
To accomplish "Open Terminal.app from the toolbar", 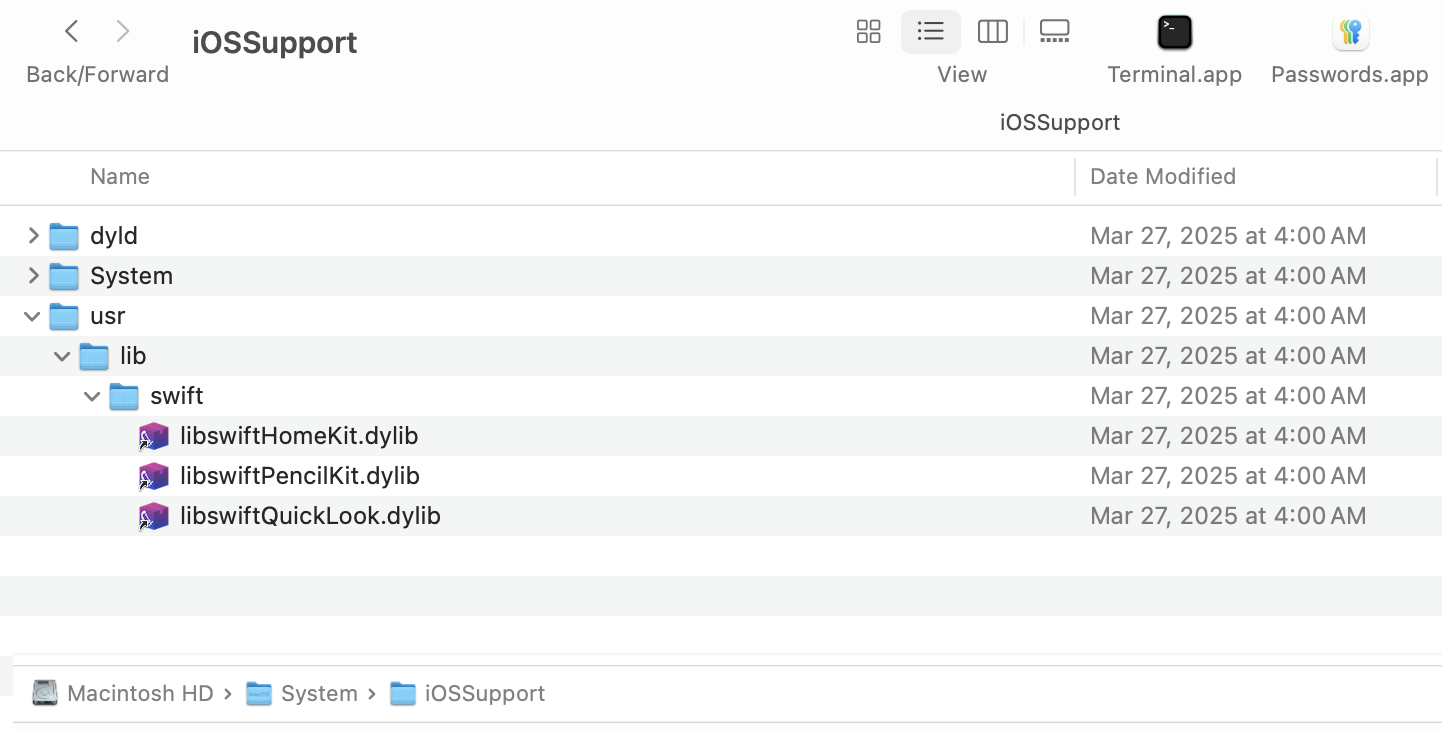I will pyautogui.click(x=1174, y=33).
